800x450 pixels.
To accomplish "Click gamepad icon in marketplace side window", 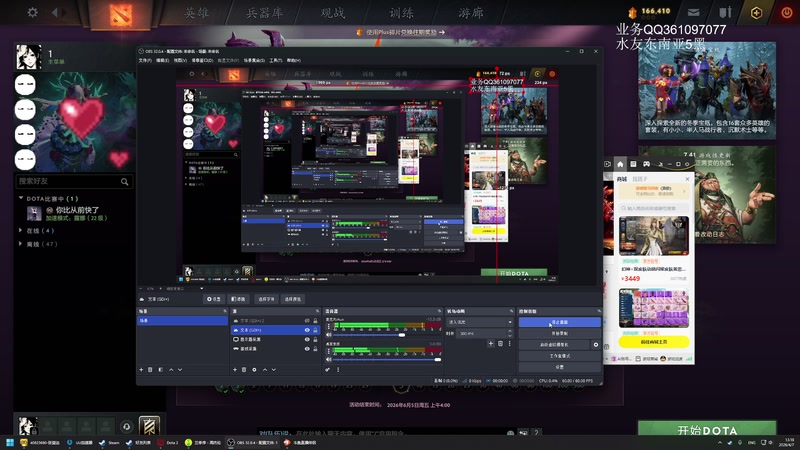I will point(646,164).
